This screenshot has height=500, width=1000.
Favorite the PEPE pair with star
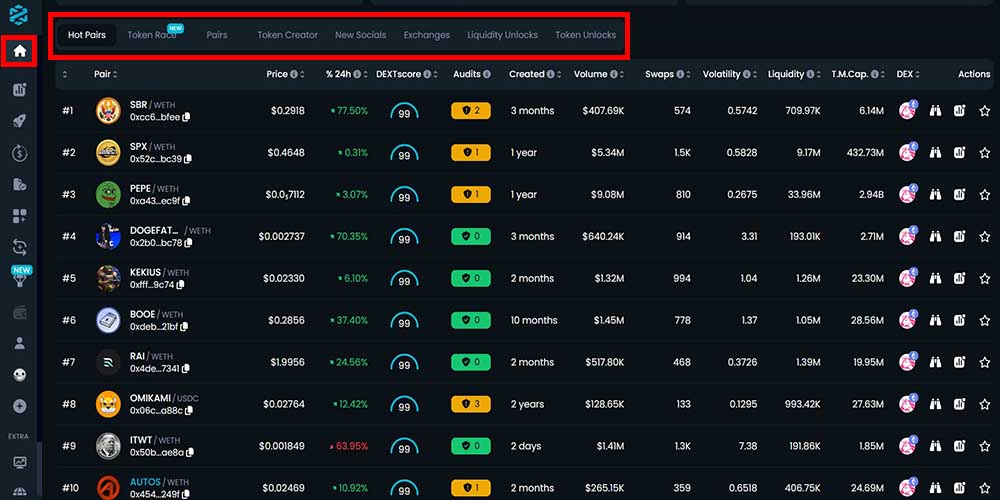click(985, 195)
